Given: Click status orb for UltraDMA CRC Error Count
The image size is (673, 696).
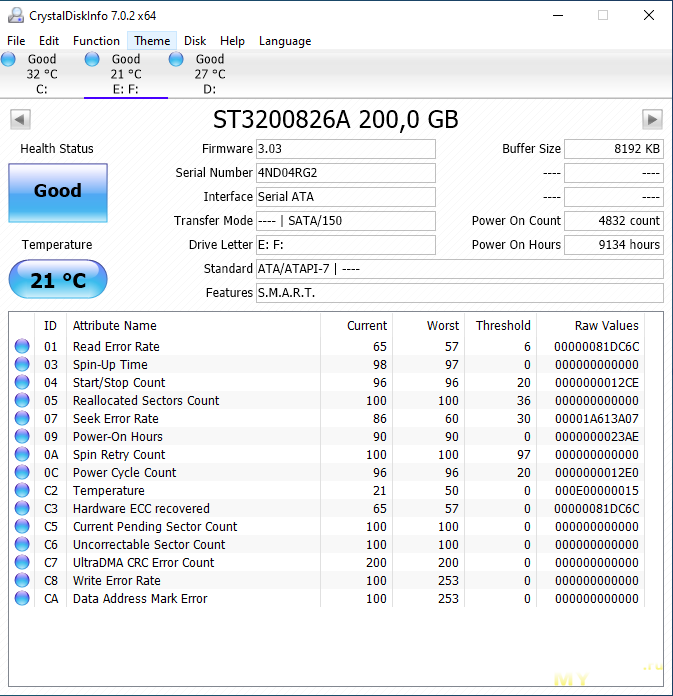Looking at the screenshot, I should (22, 562).
